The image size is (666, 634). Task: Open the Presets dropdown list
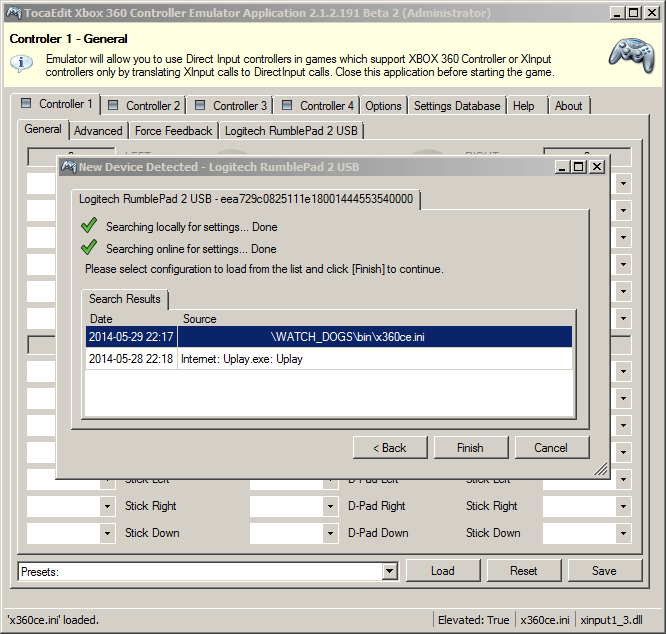(389, 572)
